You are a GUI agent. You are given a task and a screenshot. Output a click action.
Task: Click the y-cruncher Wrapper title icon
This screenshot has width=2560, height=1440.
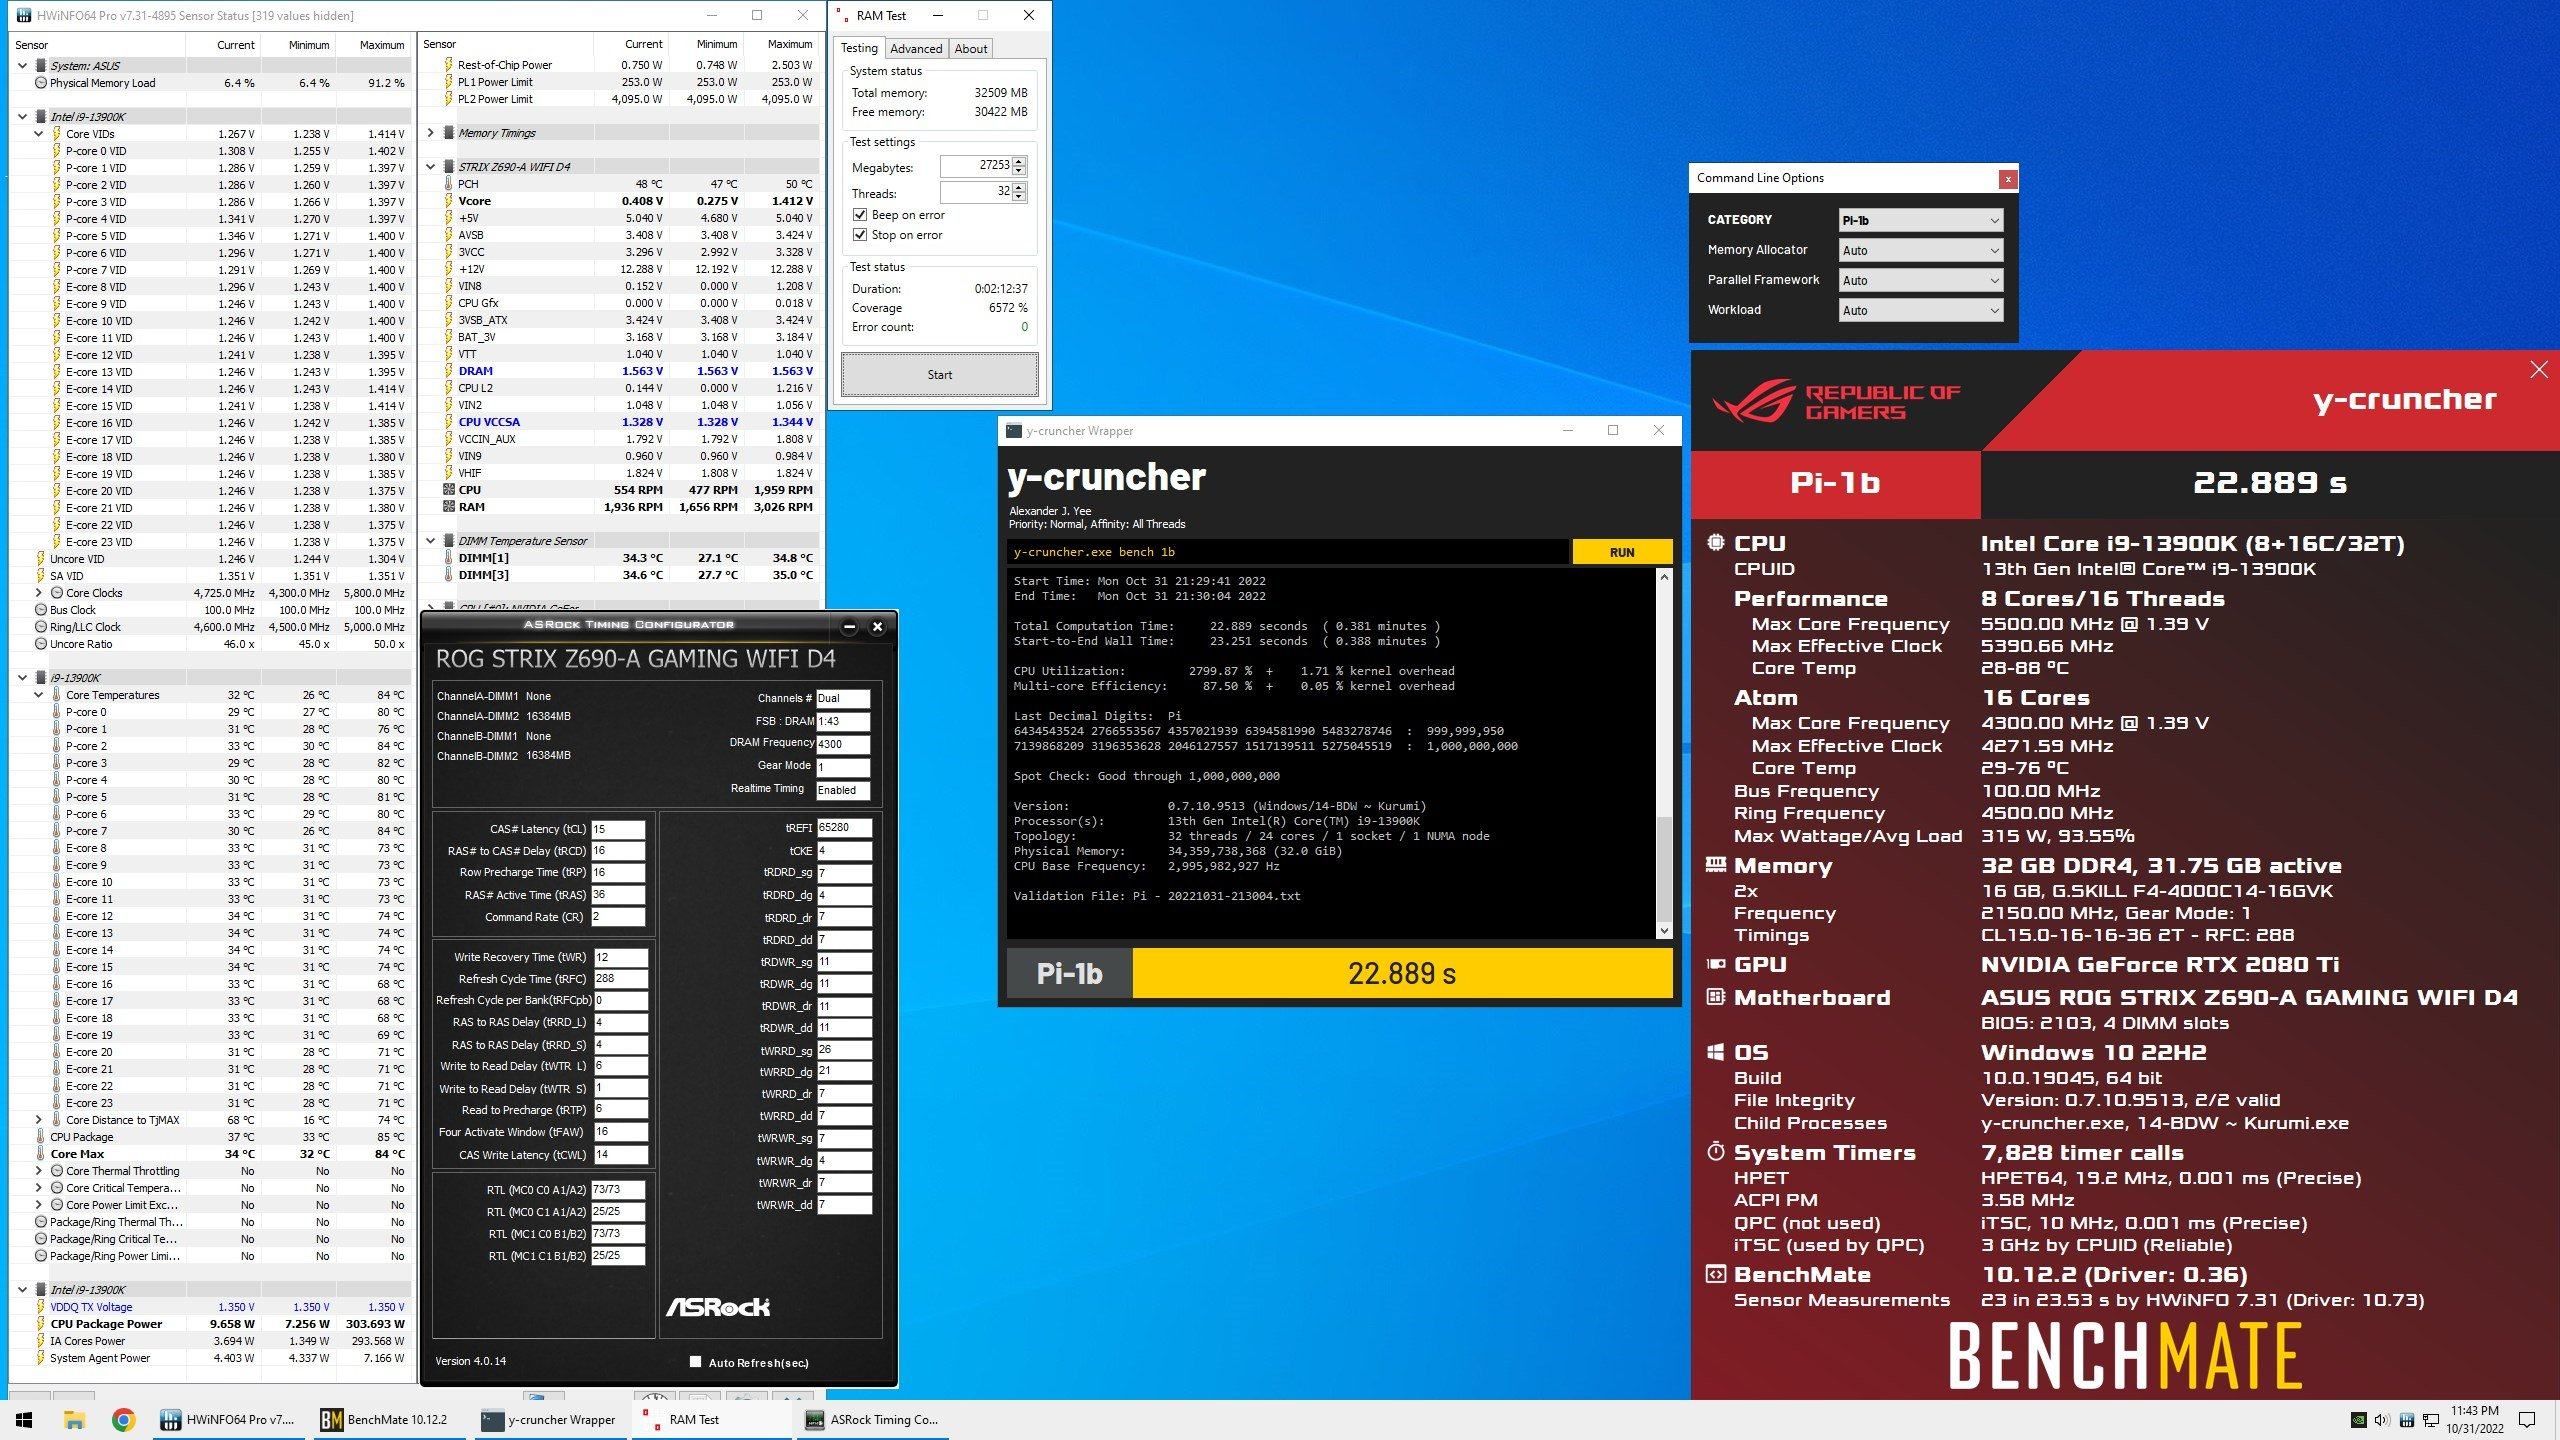point(1014,431)
